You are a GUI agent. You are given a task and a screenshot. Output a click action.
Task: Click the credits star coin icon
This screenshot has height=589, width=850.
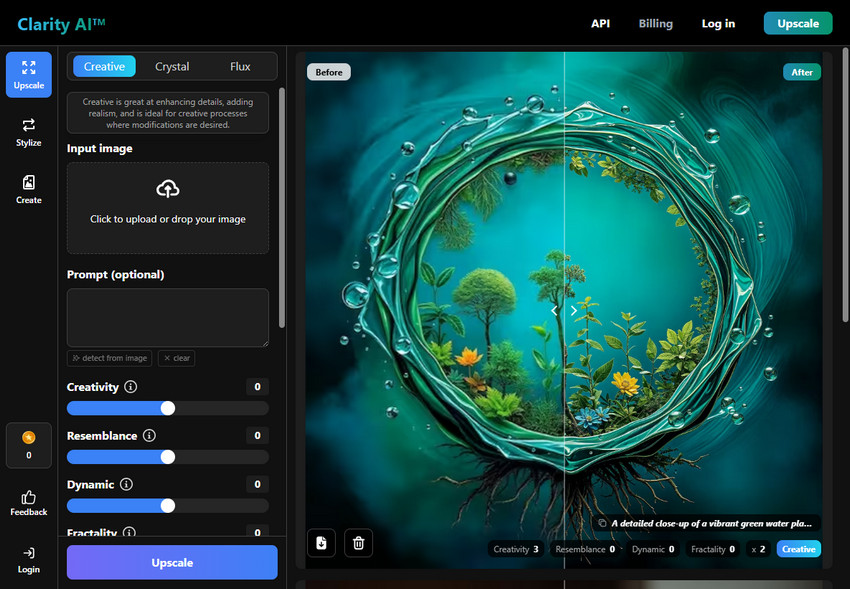29,437
